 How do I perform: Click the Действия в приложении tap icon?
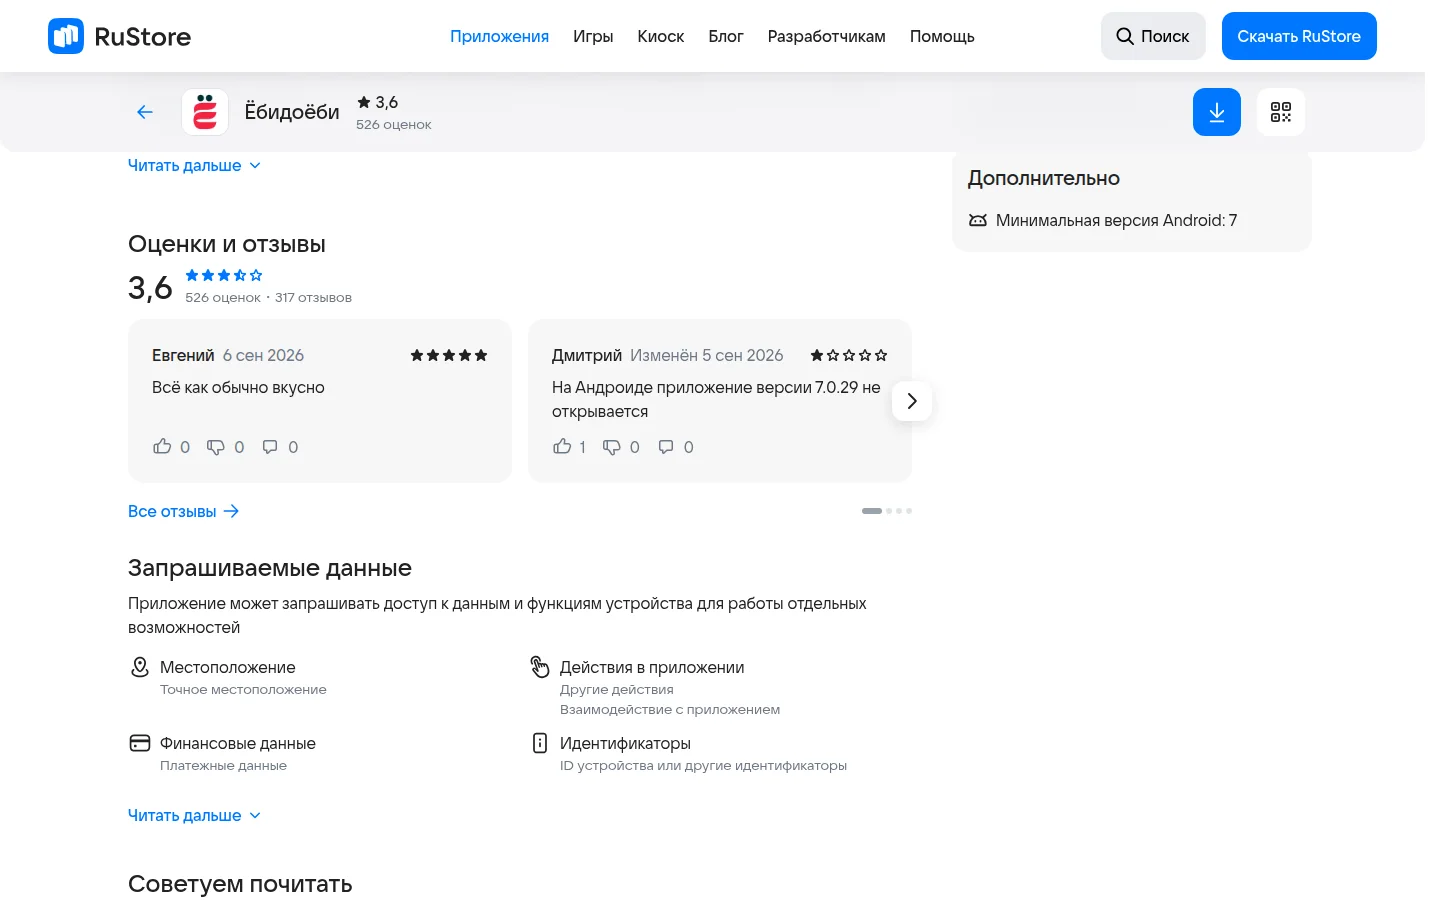(x=540, y=667)
